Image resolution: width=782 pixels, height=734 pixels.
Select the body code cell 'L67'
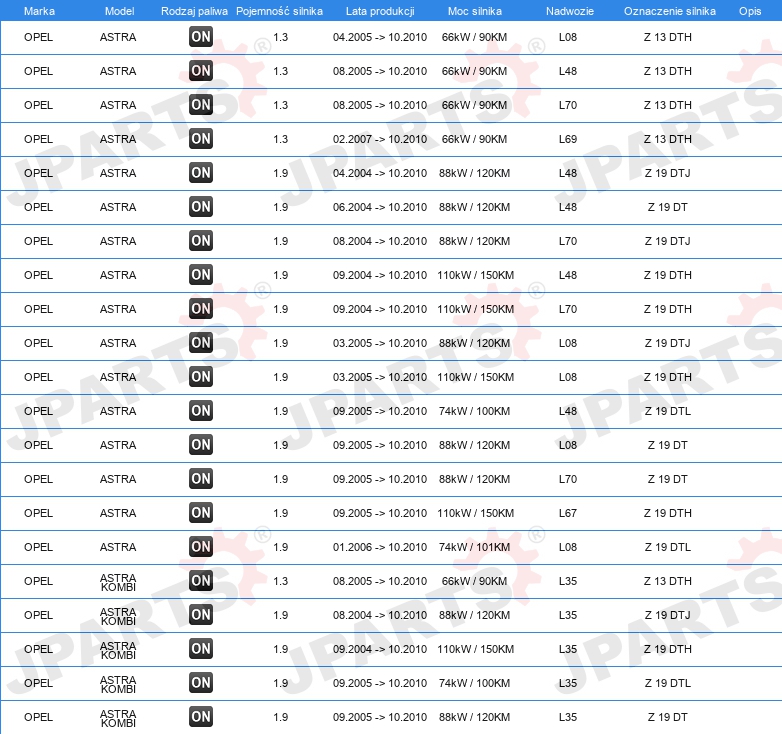pyautogui.click(x=568, y=513)
